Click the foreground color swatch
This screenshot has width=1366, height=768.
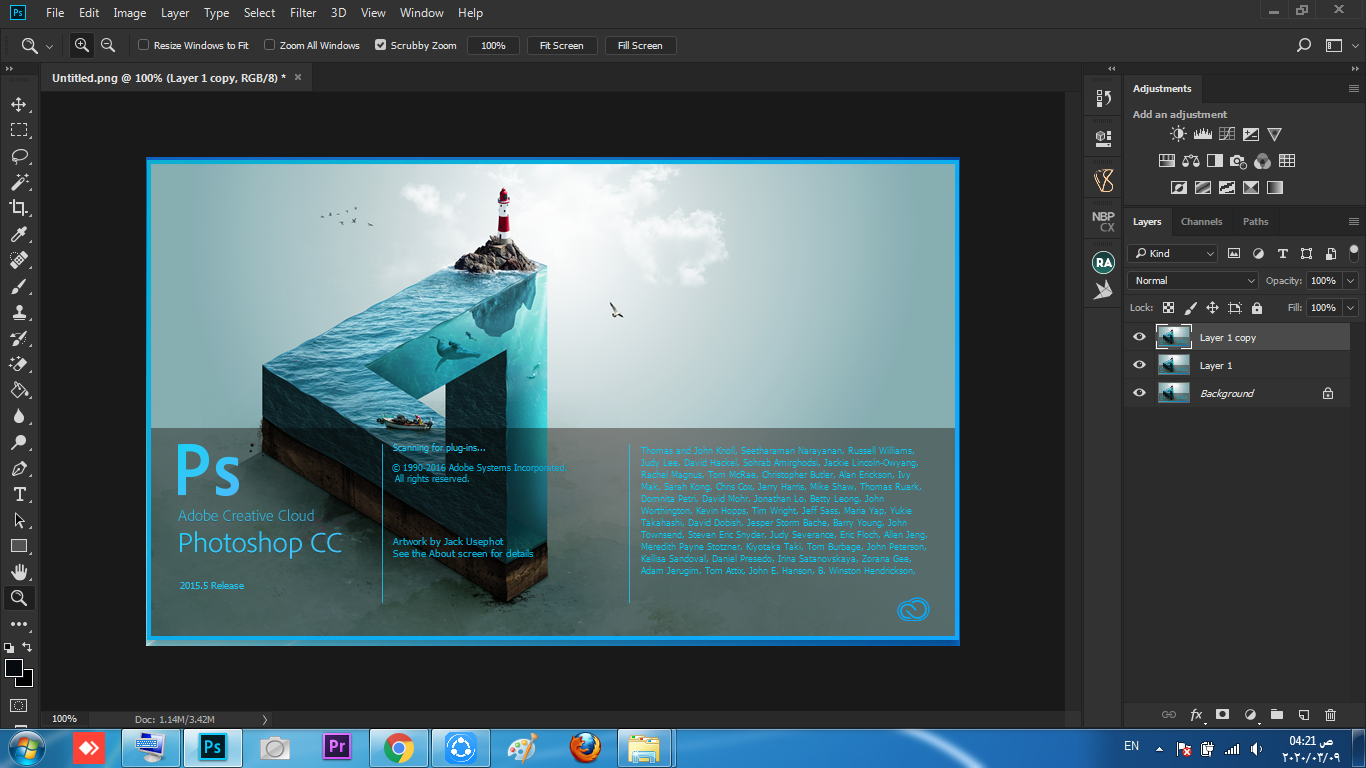point(14,668)
